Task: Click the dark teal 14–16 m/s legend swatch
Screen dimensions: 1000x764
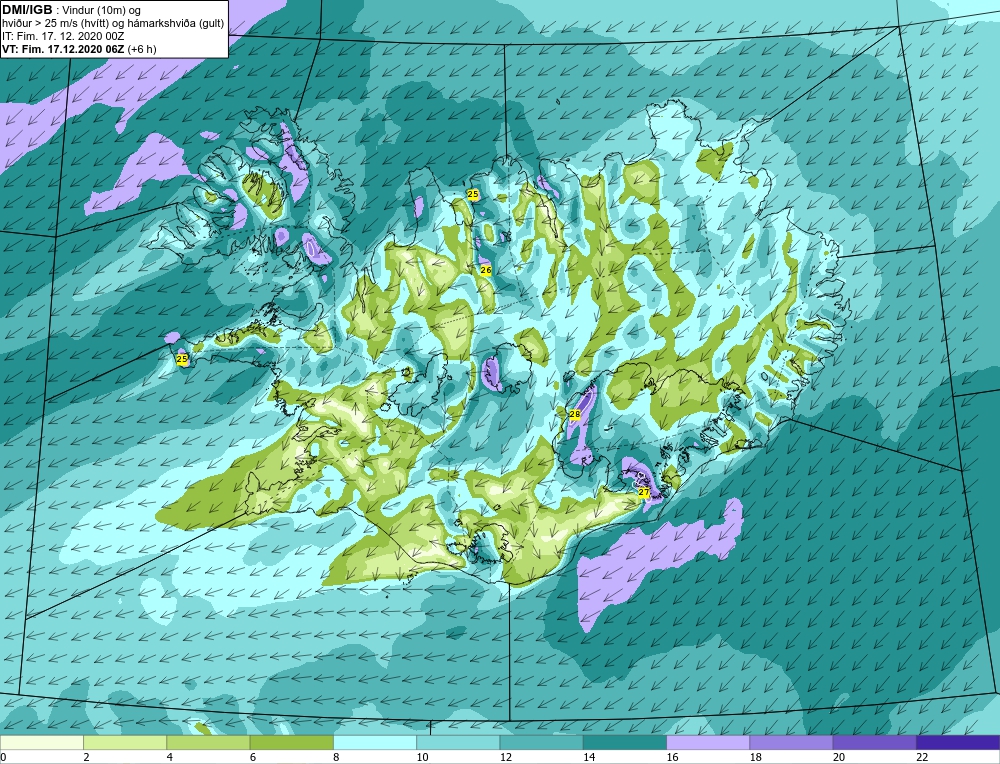Action: pyautogui.click(x=625, y=742)
